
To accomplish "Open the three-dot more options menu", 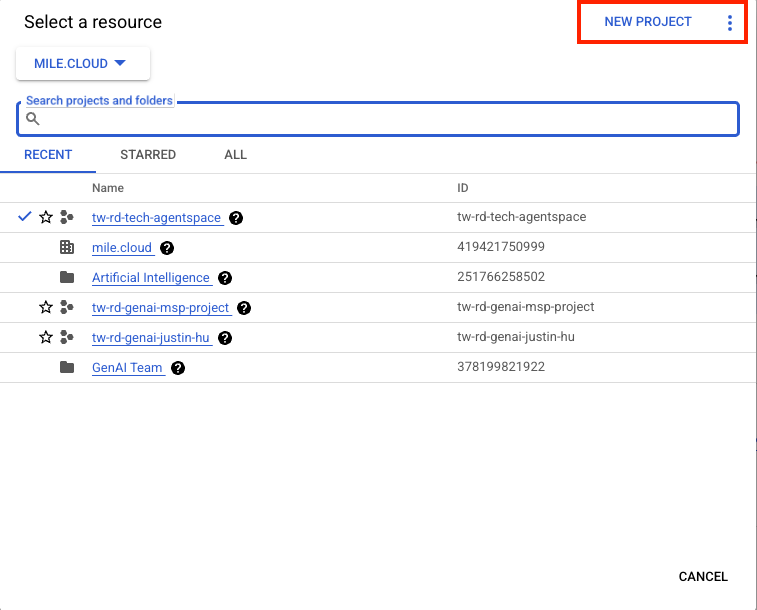I will pyautogui.click(x=730, y=23).
